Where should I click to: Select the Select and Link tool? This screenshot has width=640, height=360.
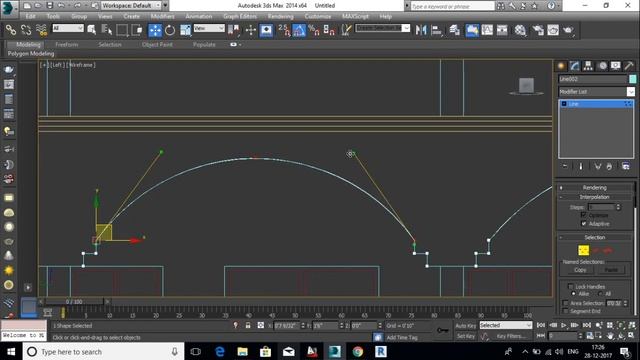pos(11,30)
